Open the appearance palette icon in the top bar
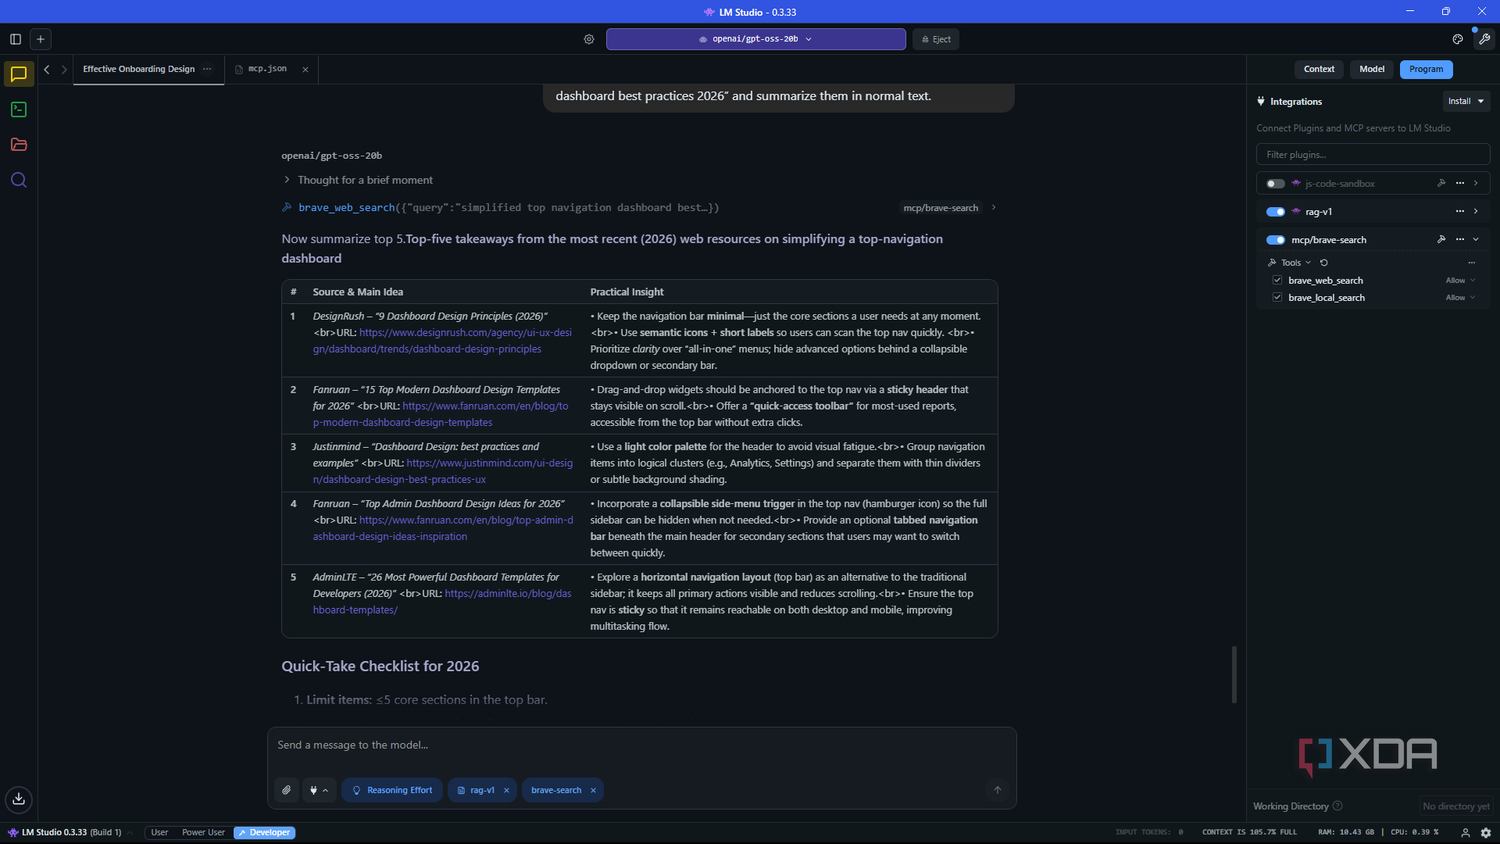 (x=1457, y=39)
